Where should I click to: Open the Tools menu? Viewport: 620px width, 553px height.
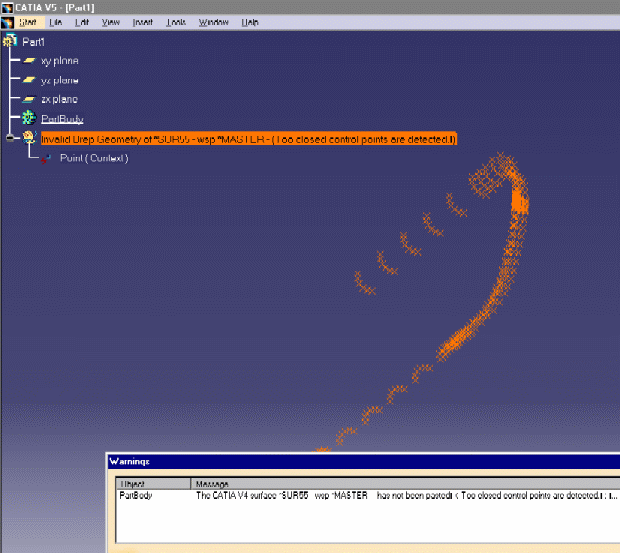pos(176,22)
